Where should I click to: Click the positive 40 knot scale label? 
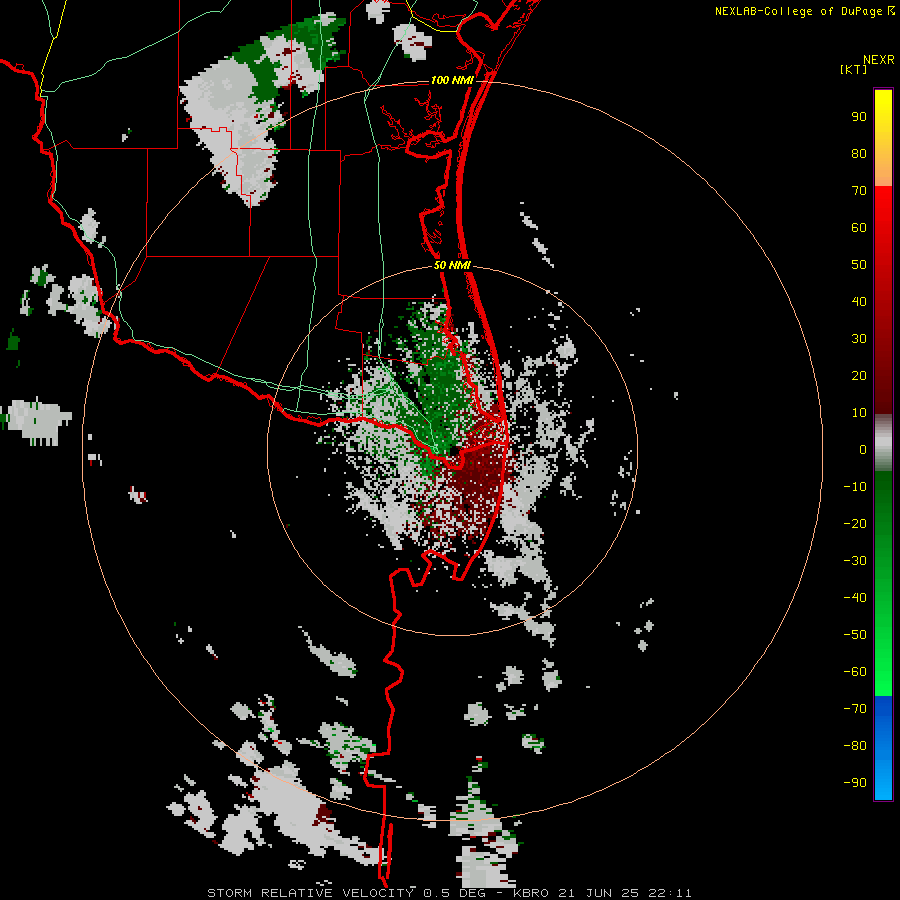click(x=859, y=301)
